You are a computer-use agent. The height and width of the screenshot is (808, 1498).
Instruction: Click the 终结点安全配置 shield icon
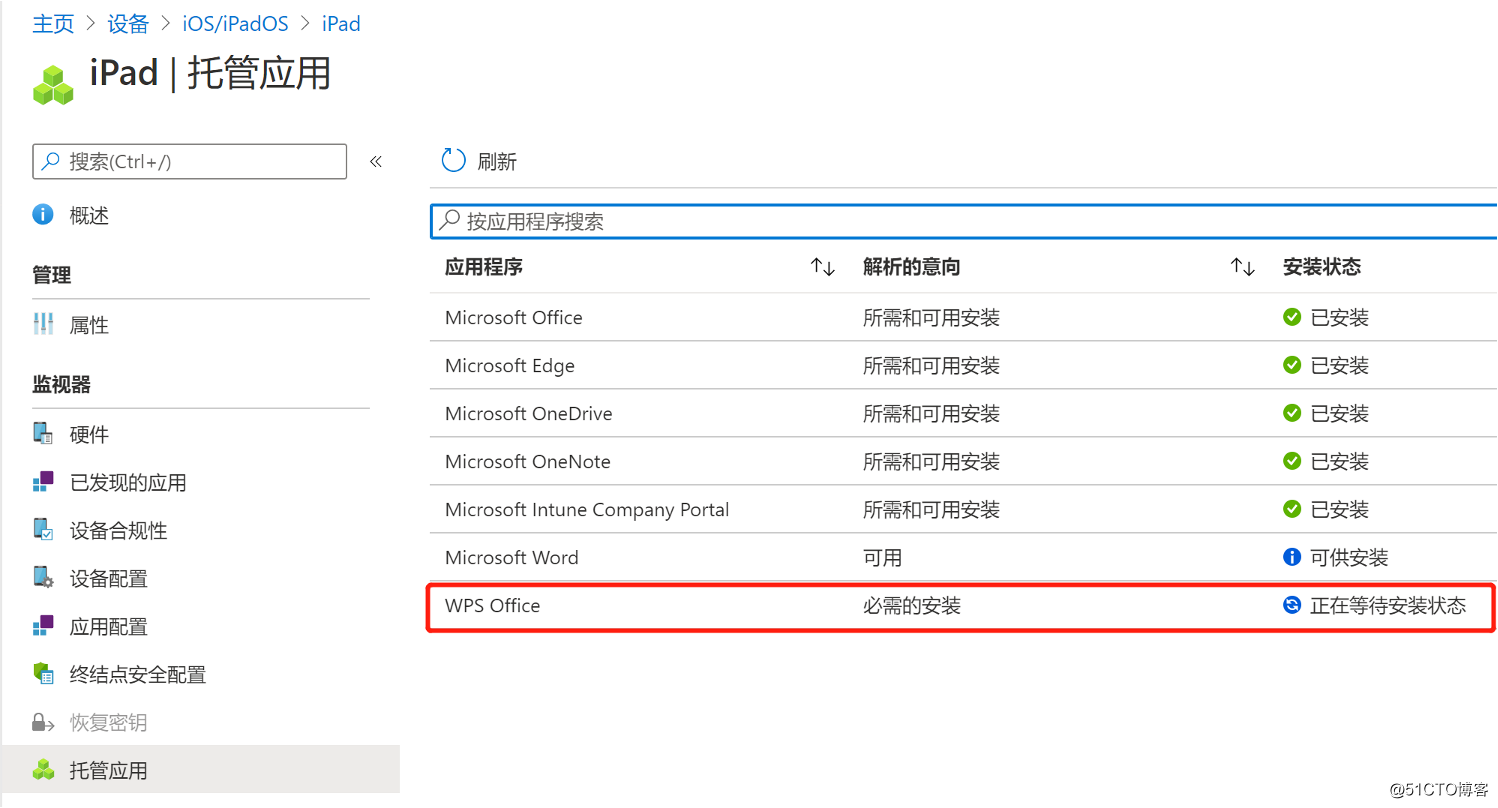tap(43, 674)
